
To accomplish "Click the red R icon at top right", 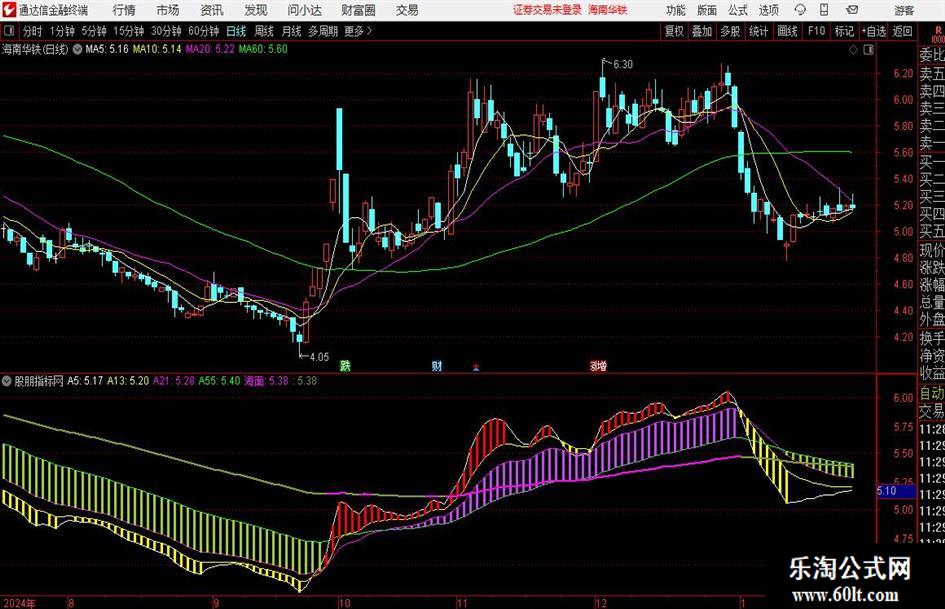I will [x=938, y=31].
